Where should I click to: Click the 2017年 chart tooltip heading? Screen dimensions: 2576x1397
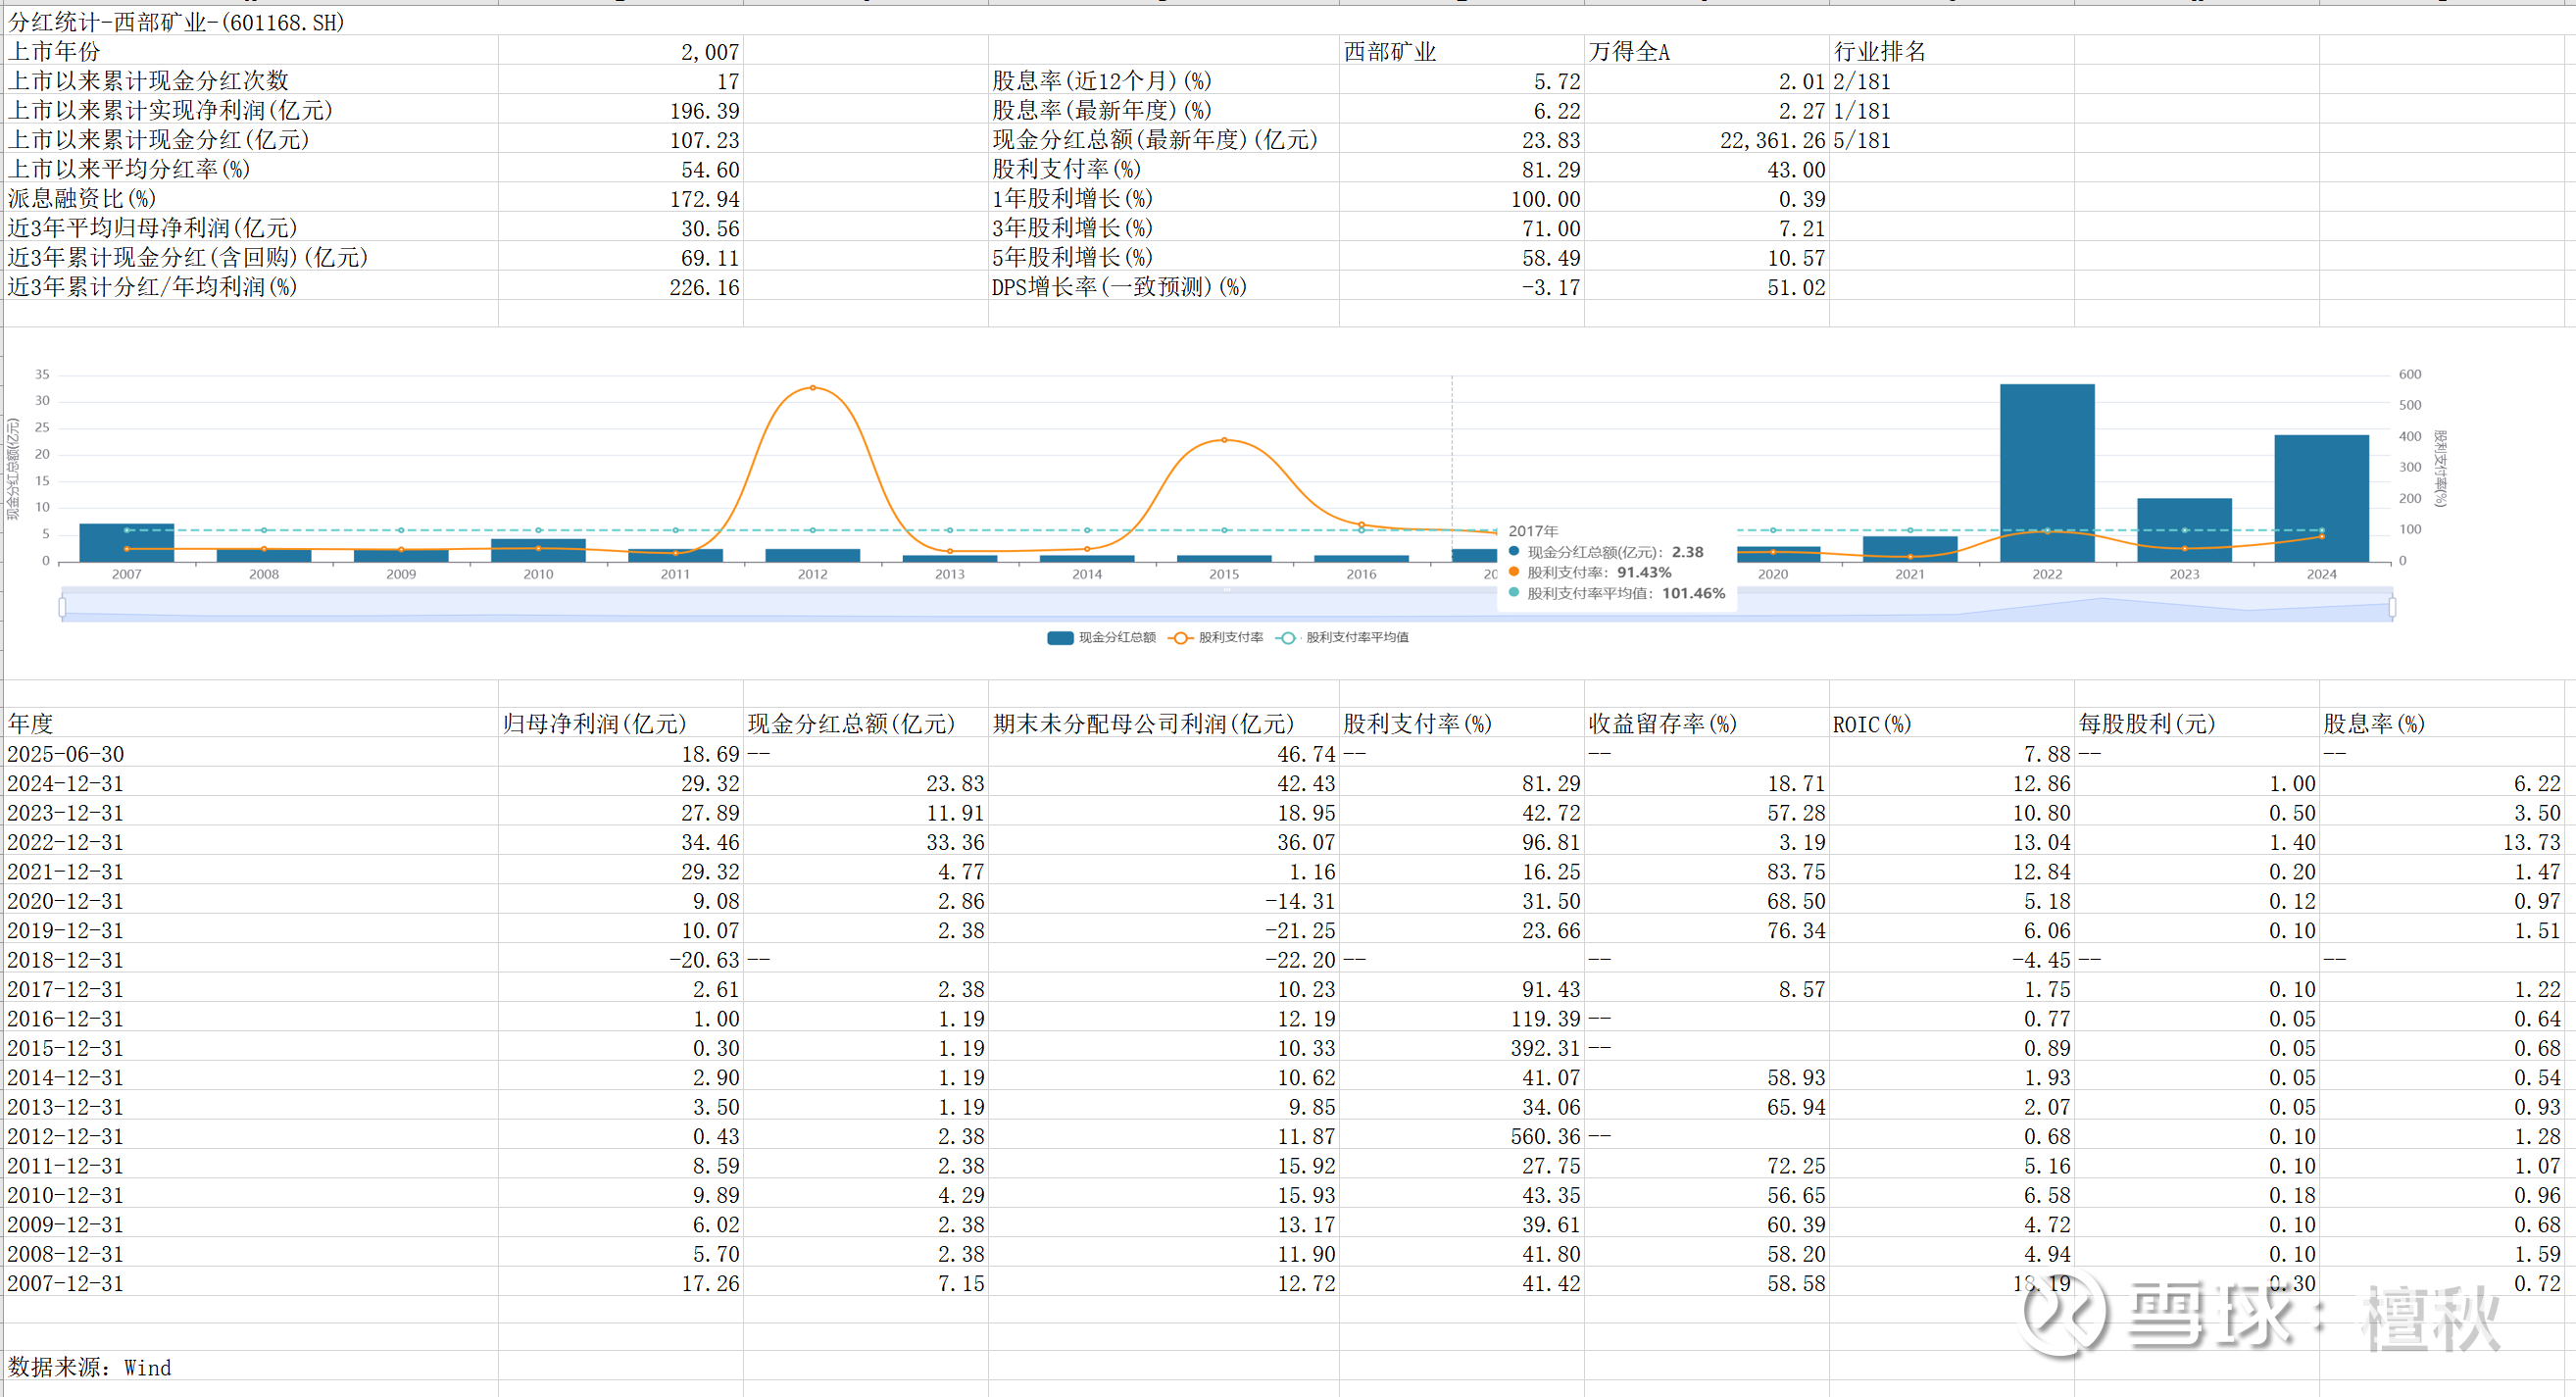coord(1532,531)
